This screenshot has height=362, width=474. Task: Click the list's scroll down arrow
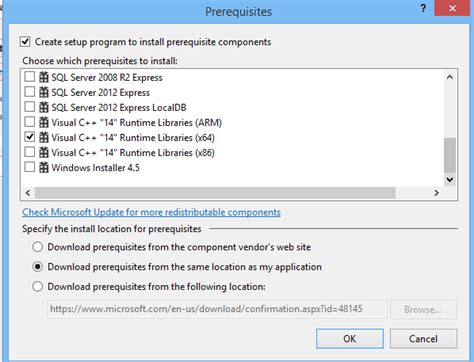click(x=450, y=180)
